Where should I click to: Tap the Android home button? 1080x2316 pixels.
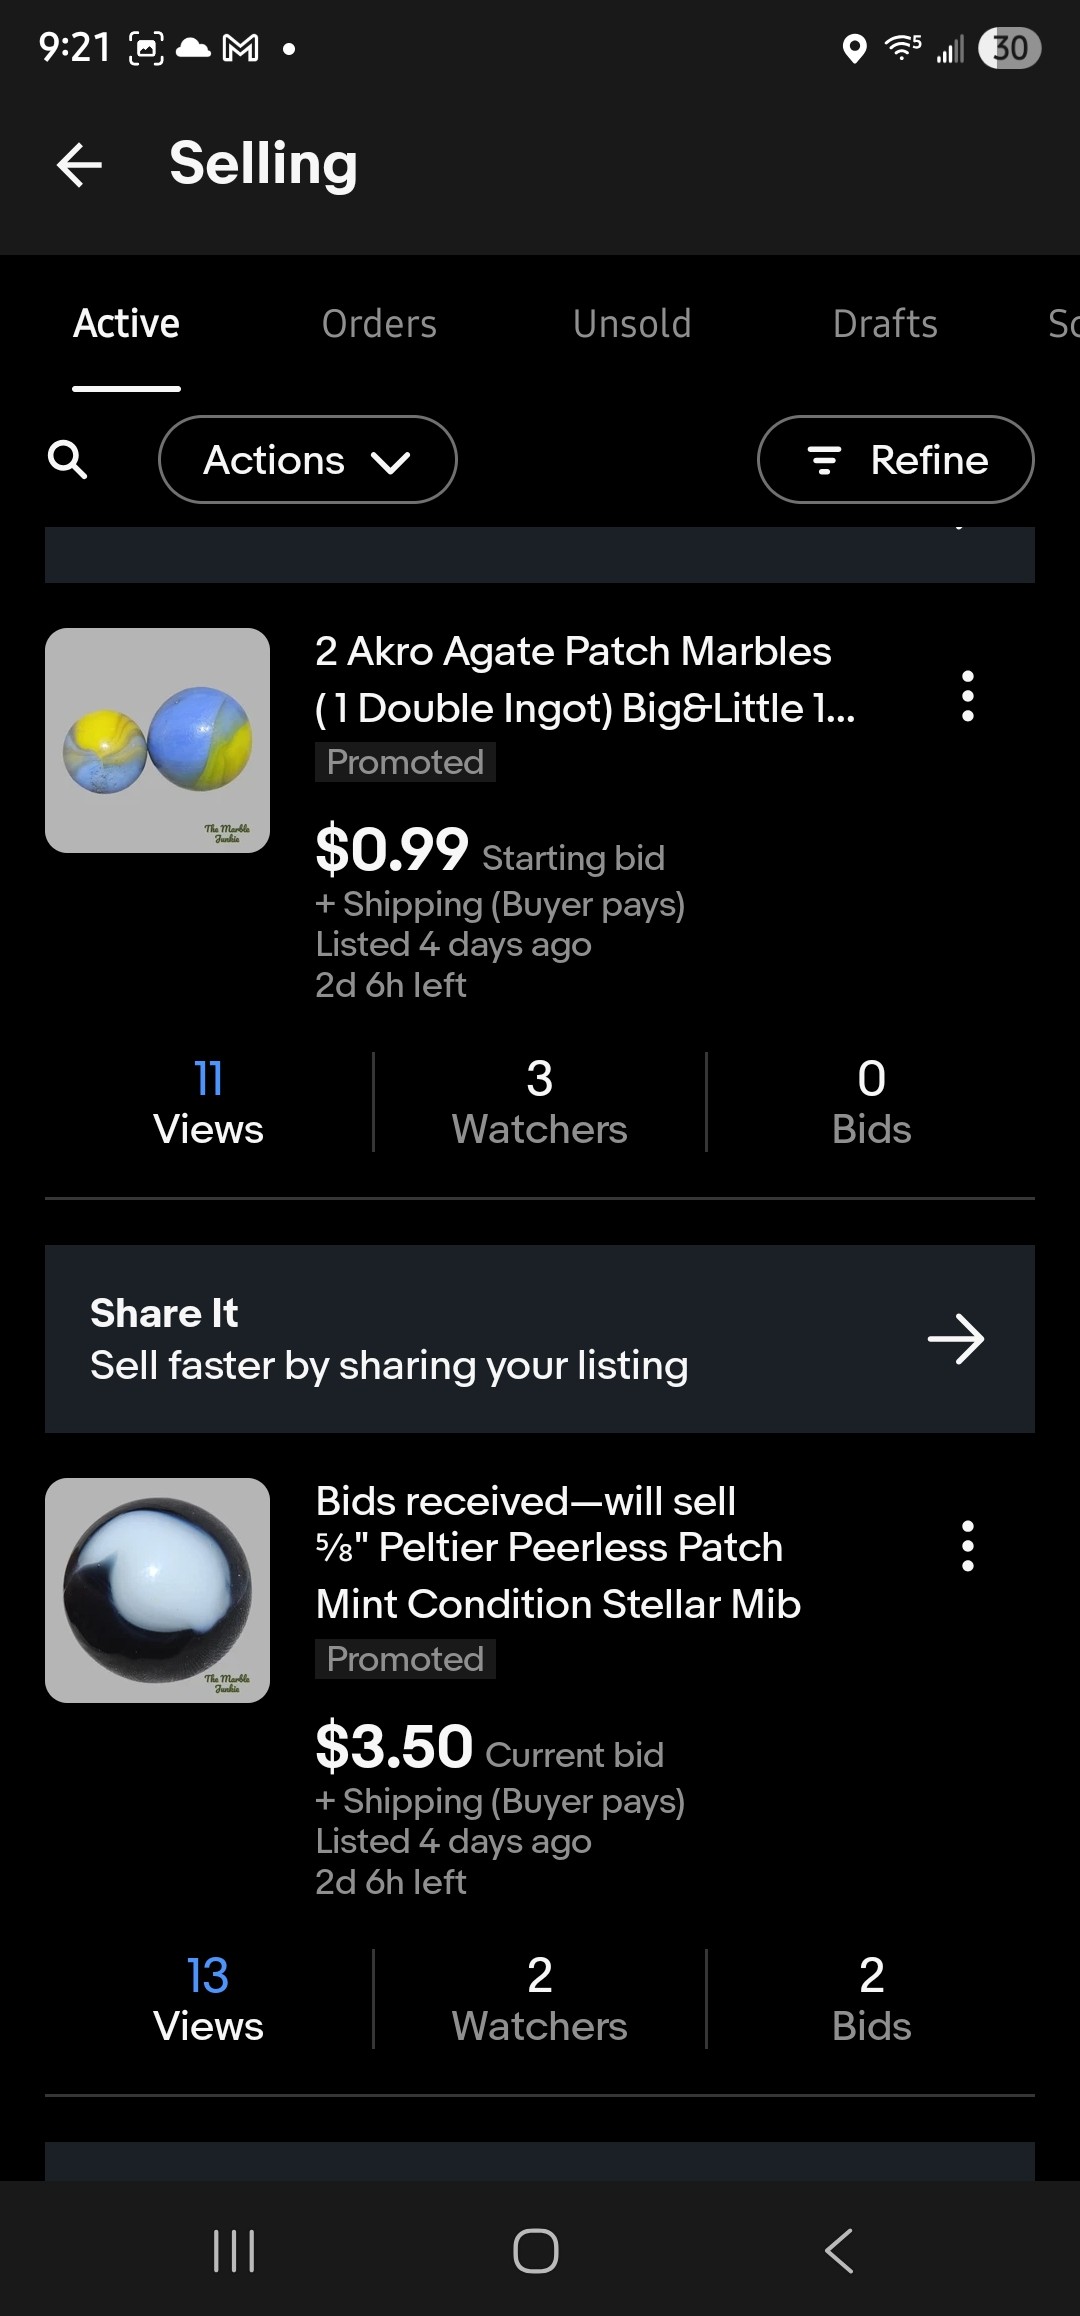[x=536, y=2250]
